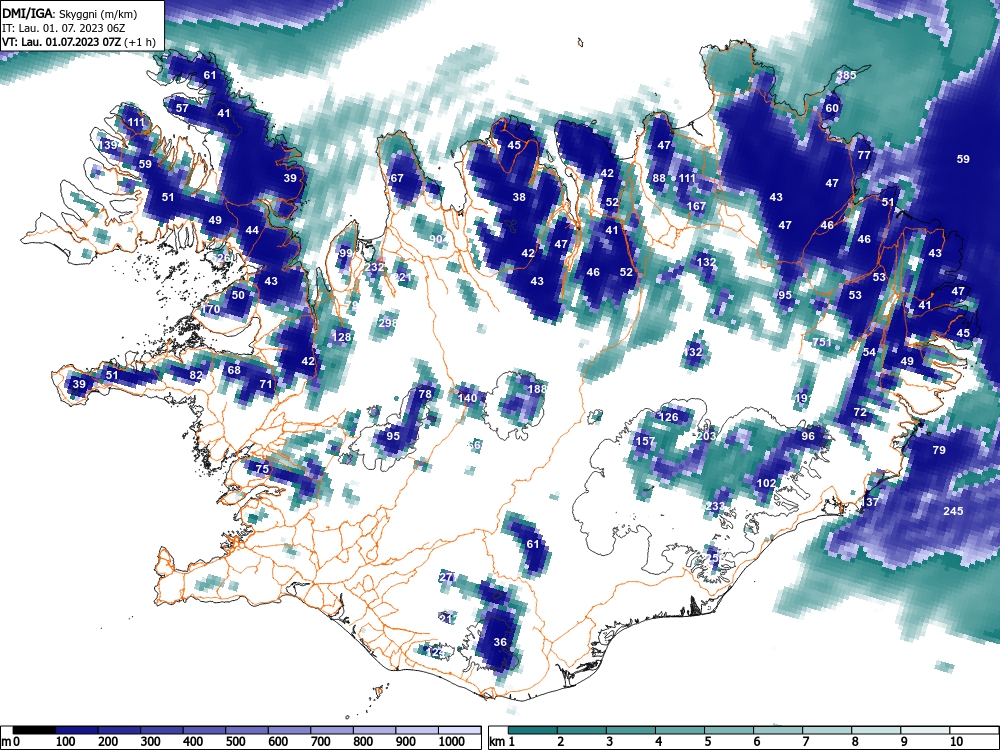Click the map value 60 below 385
This screenshot has width=1000, height=750.
pyautogui.click(x=832, y=108)
